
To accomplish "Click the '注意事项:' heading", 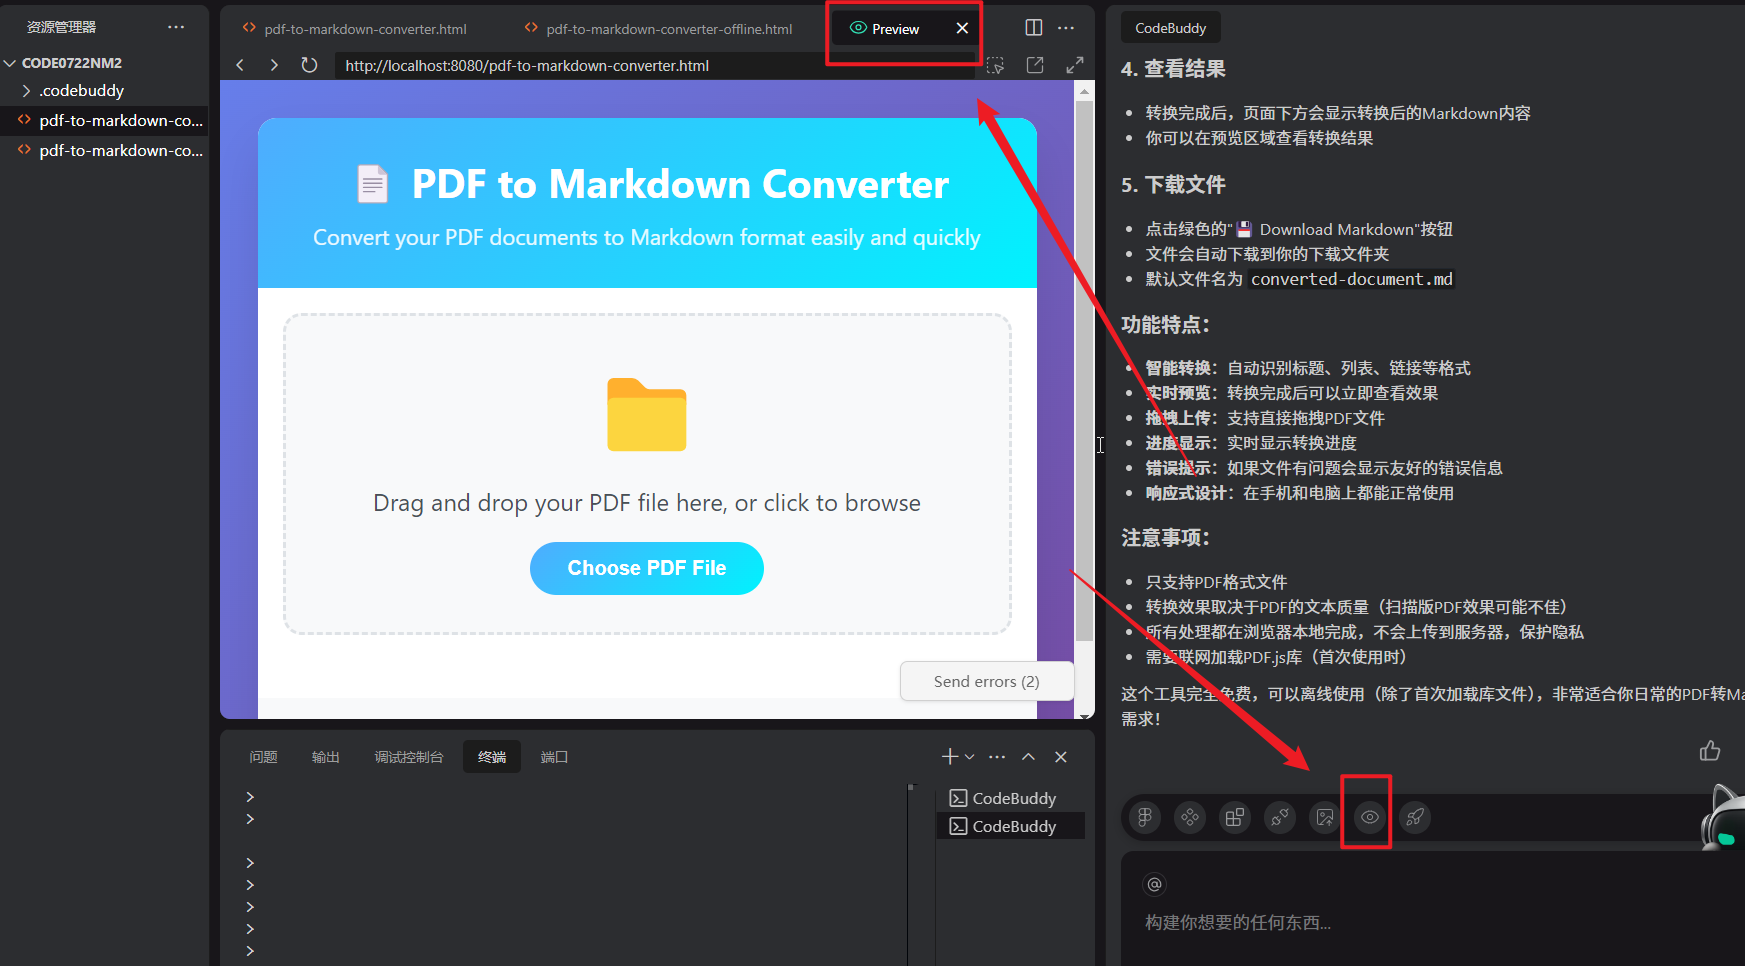I will pos(1165,538).
